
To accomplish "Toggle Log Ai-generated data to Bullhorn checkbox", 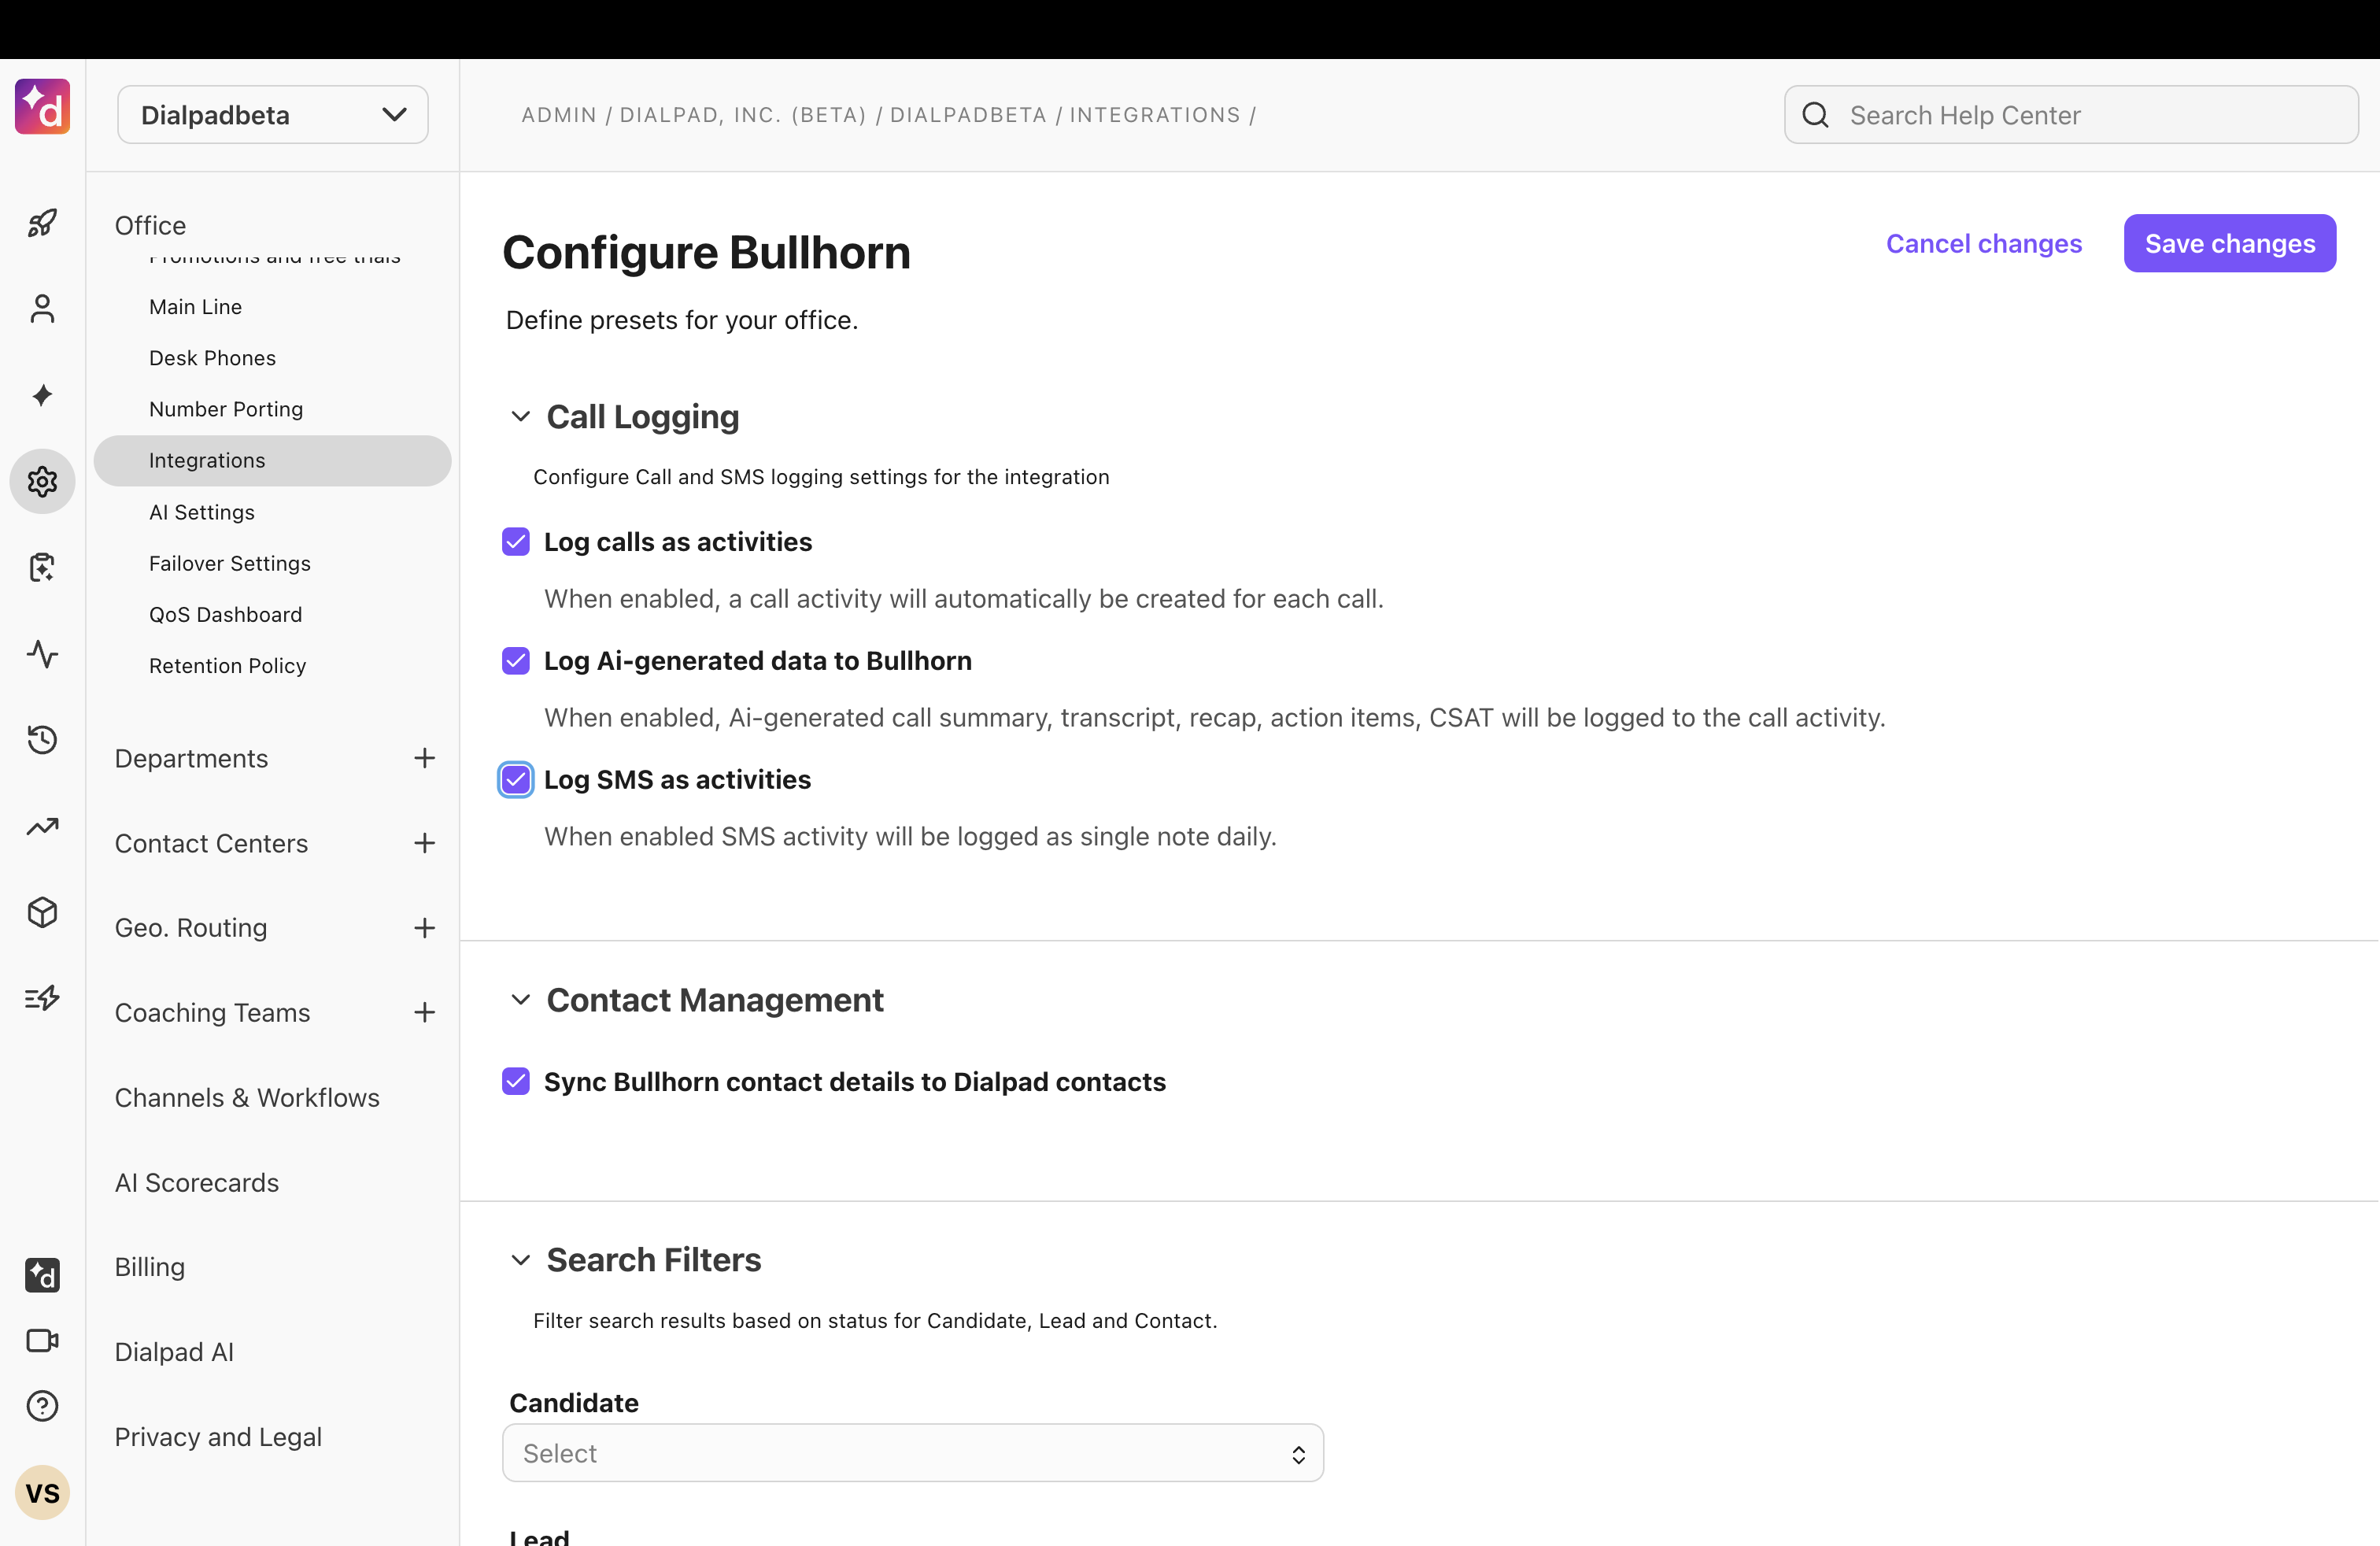I will (x=516, y=661).
